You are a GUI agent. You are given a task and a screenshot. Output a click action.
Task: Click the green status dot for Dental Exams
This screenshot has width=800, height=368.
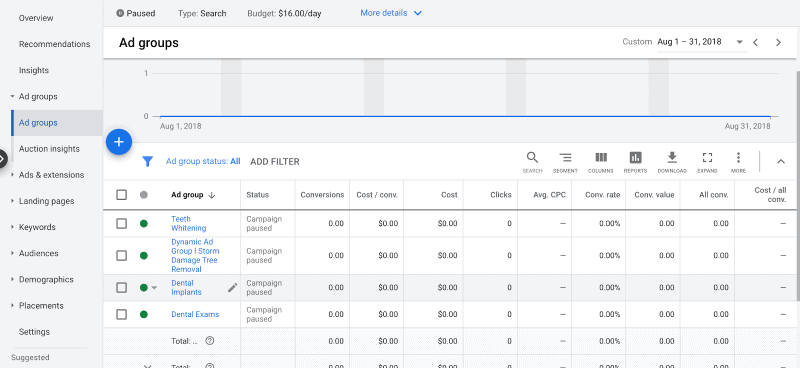point(144,314)
